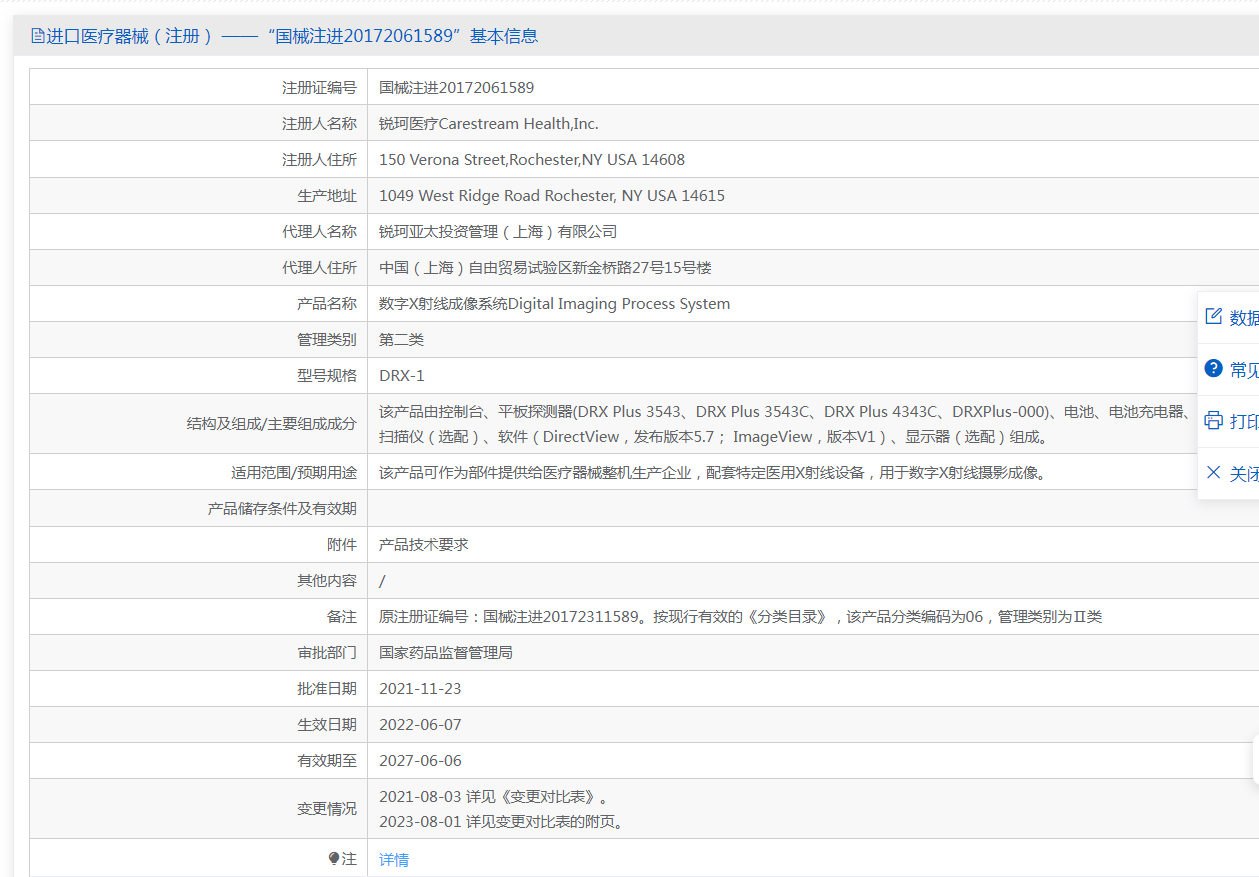The width and height of the screenshot is (1259, 877).
Task: Click the X close icon in side panel
Action: pos(1214,472)
